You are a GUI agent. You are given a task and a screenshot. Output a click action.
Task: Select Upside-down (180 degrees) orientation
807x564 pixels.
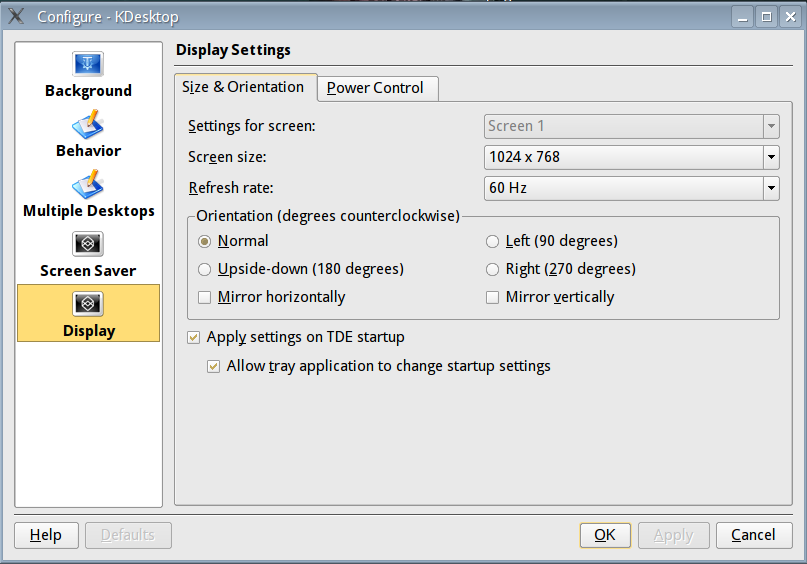point(204,269)
